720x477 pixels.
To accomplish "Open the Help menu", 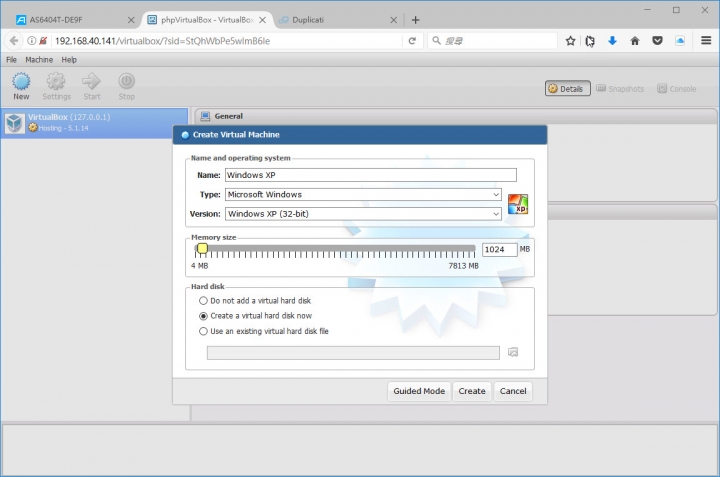I will tap(69, 60).
